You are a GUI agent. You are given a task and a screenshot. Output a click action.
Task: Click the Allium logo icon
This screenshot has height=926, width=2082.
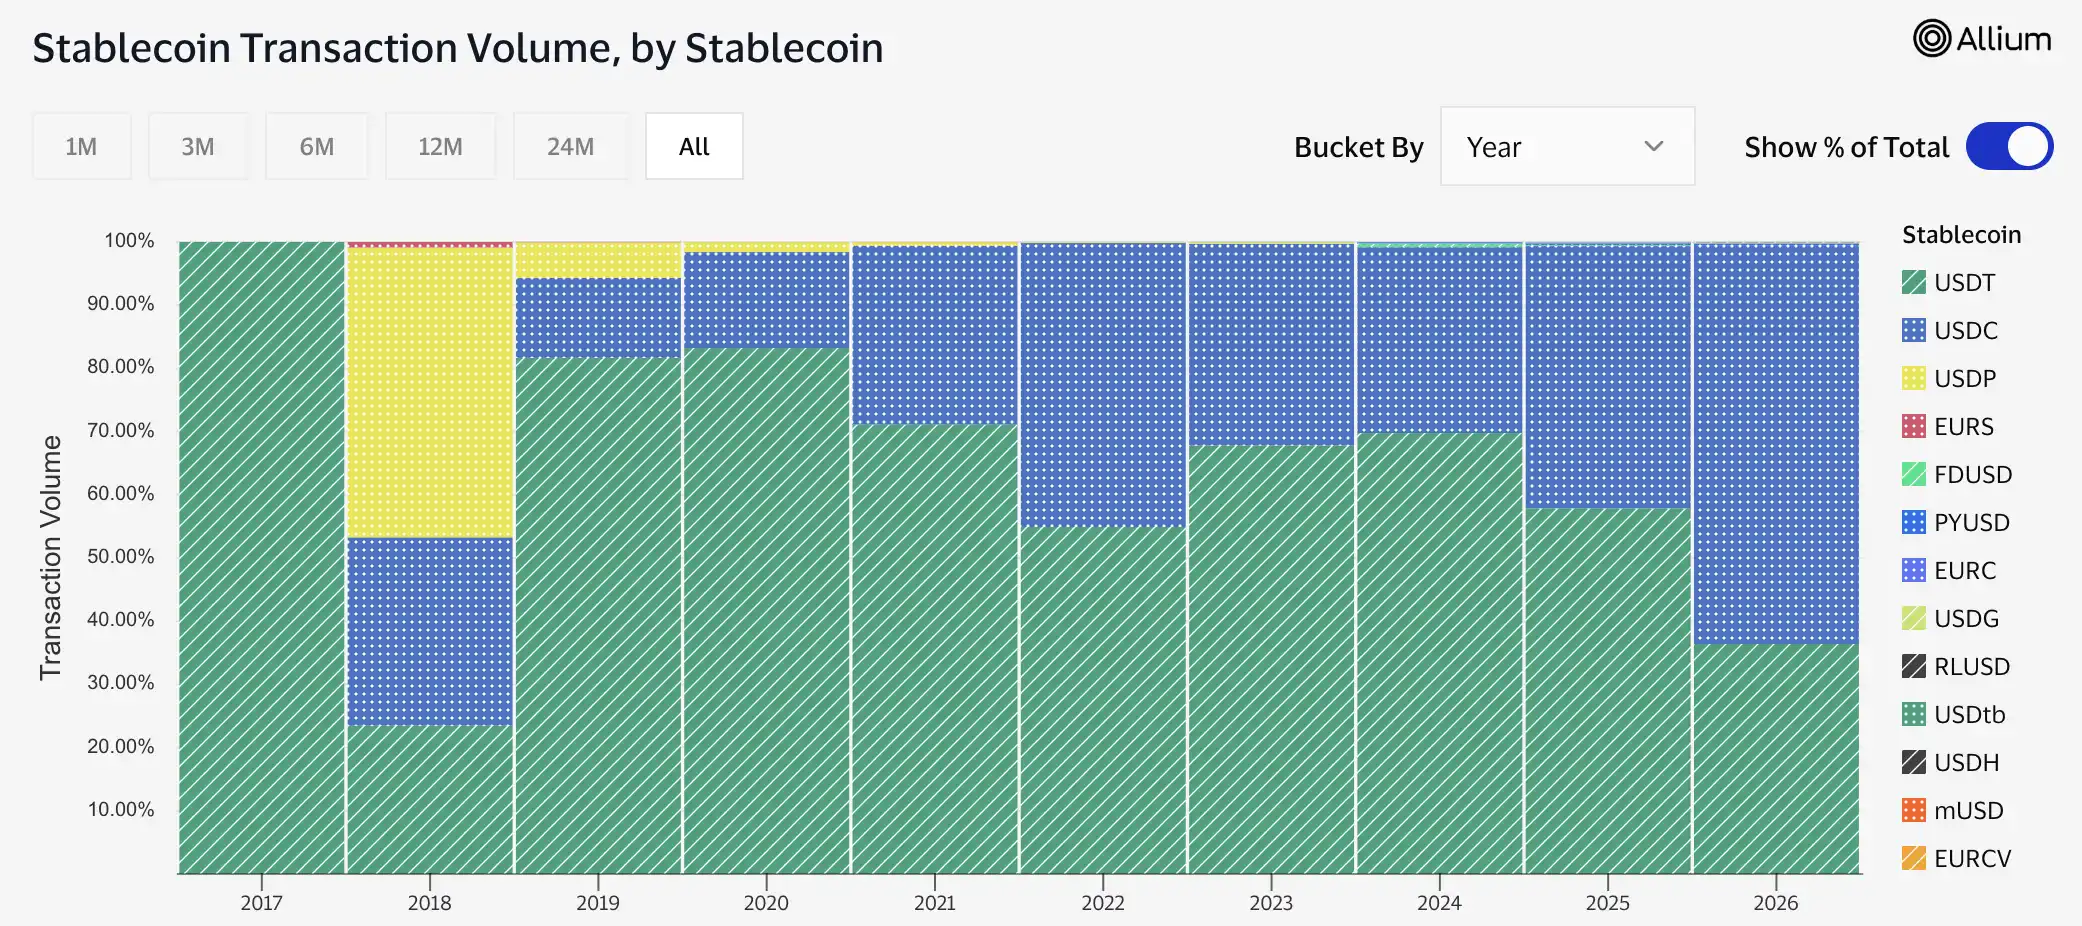1931,39
